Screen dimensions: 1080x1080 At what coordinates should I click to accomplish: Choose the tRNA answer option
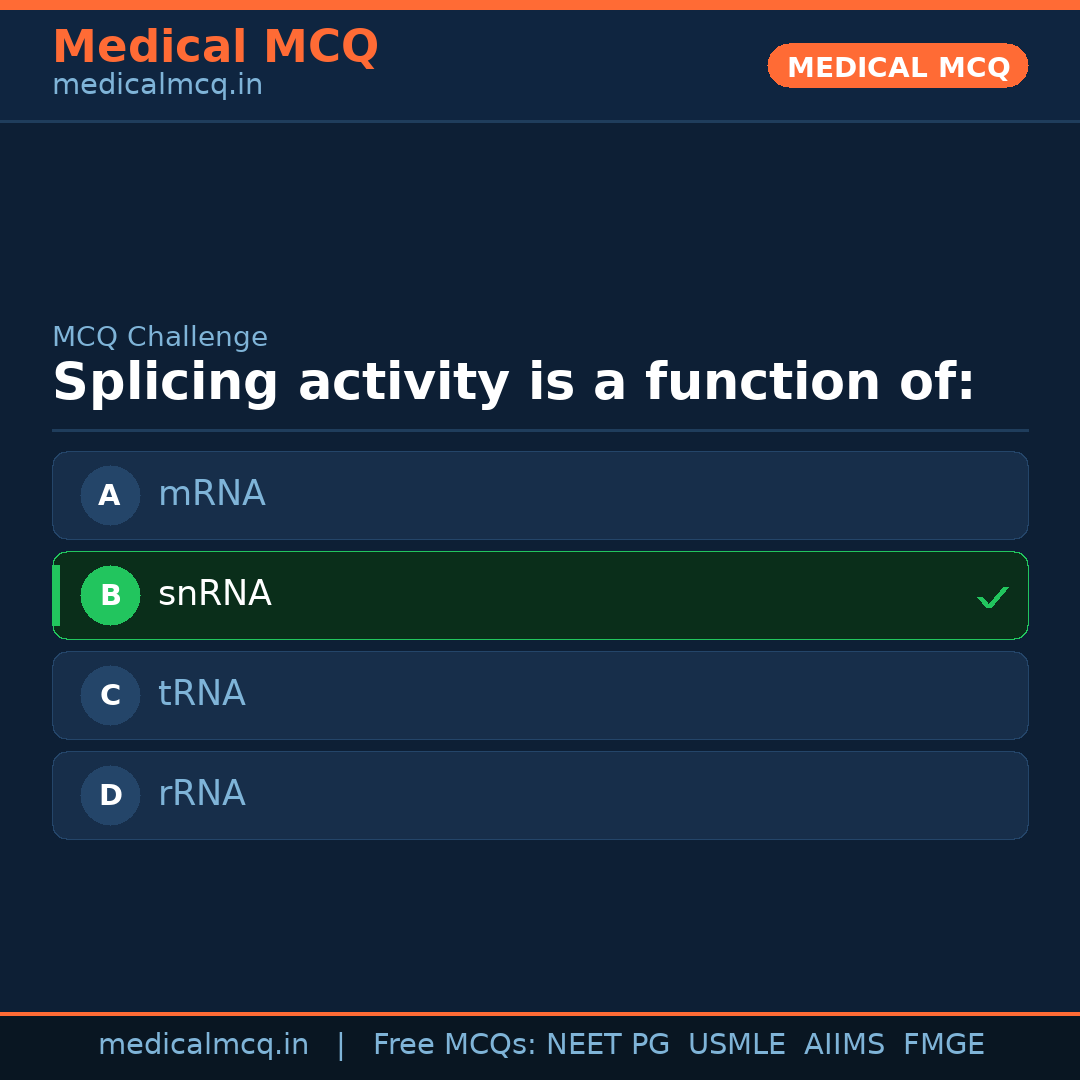(x=540, y=695)
